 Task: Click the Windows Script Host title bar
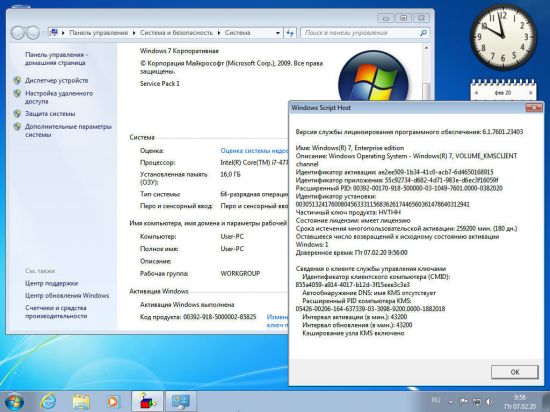click(x=407, y=108)
